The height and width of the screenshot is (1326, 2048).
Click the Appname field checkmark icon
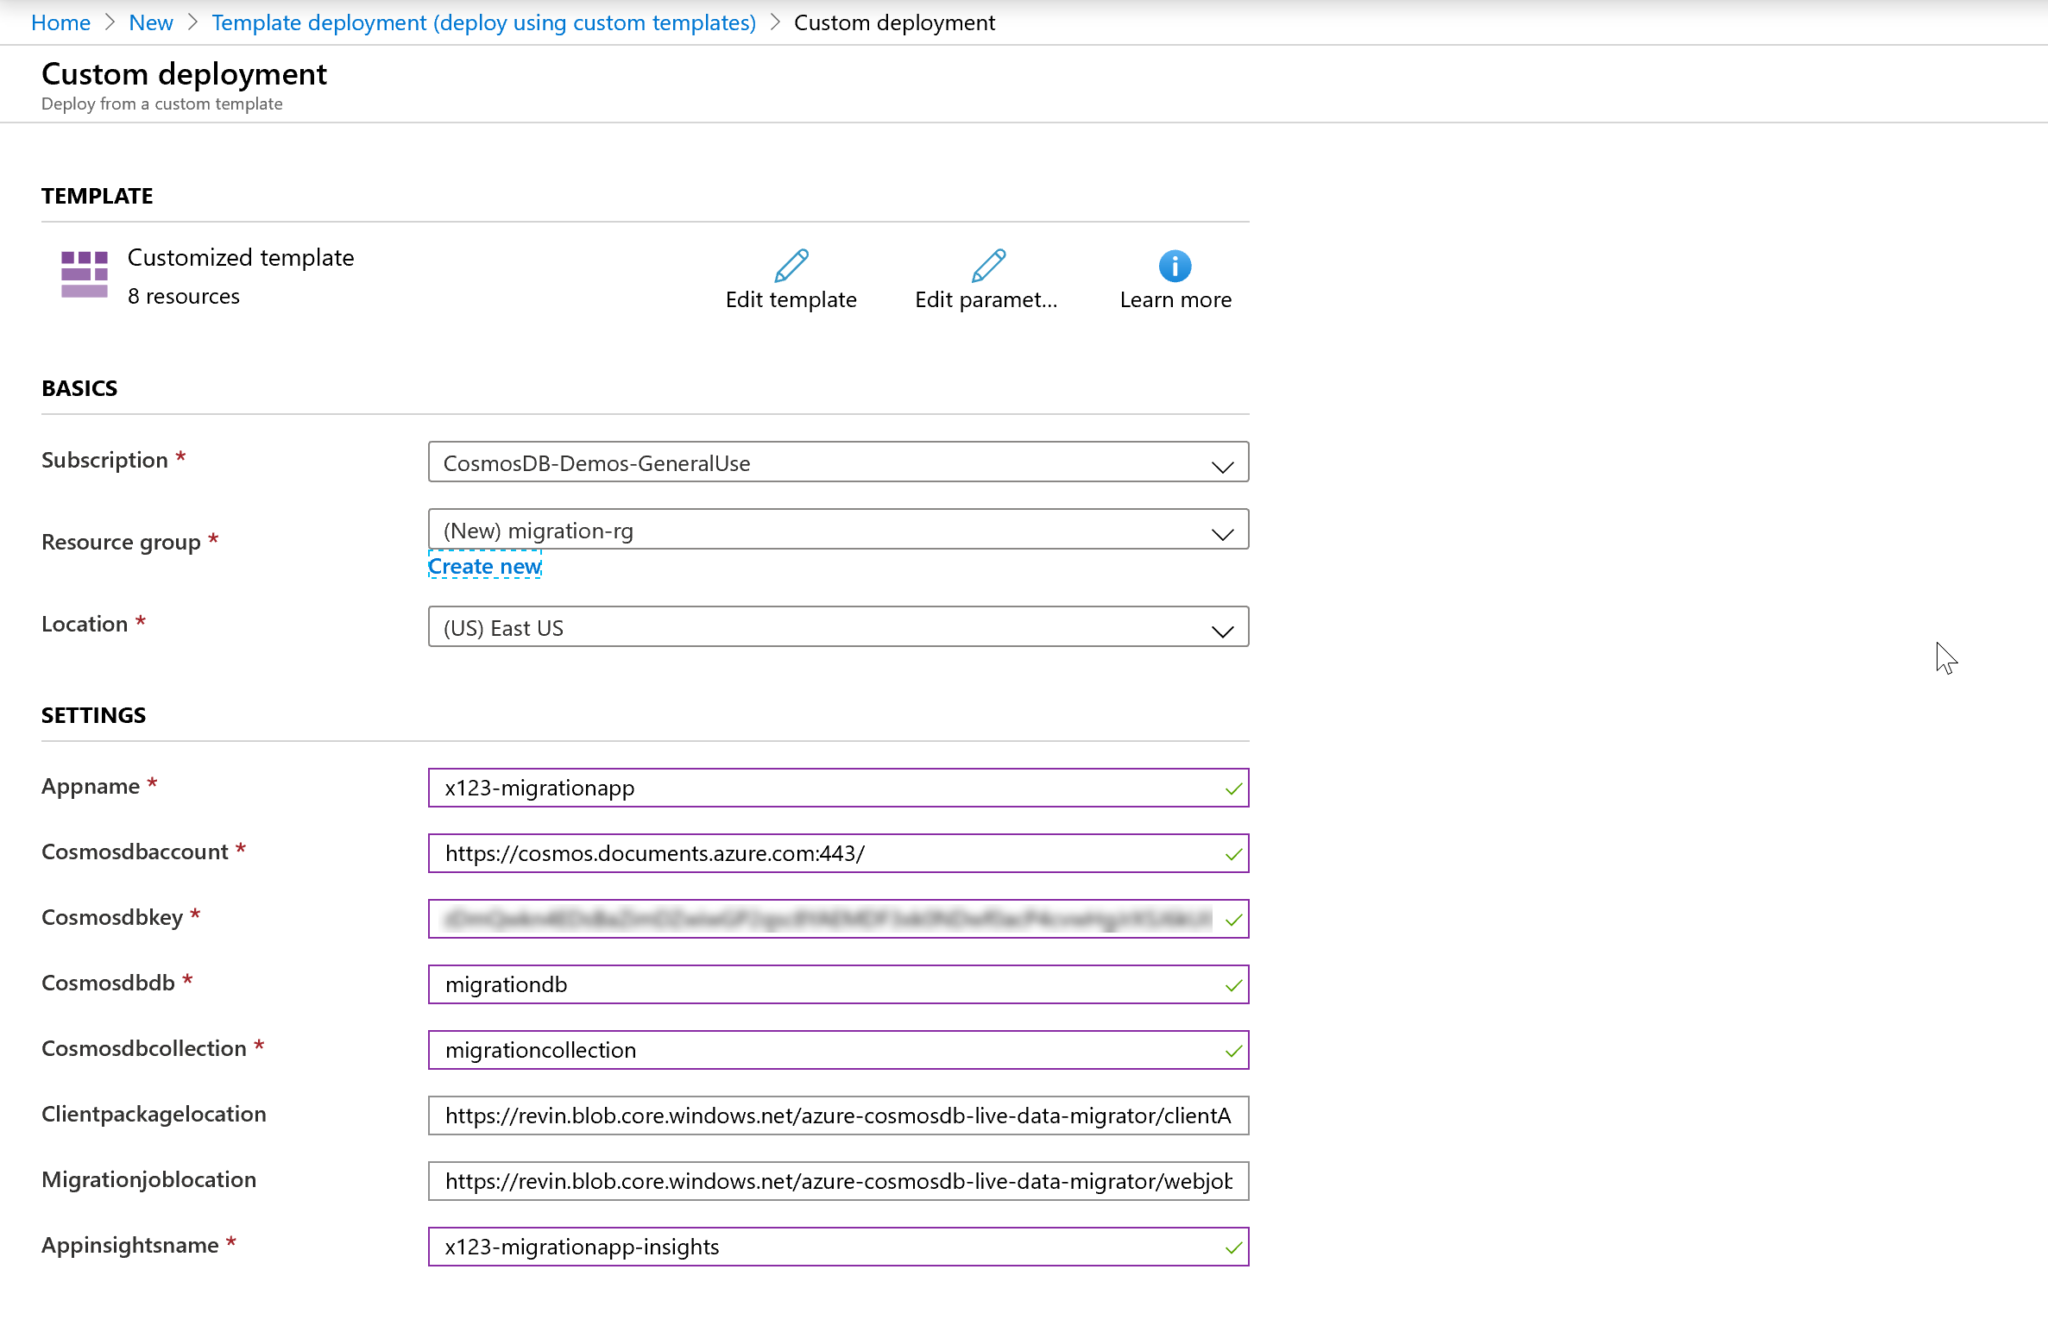(x=1233, y=788)
